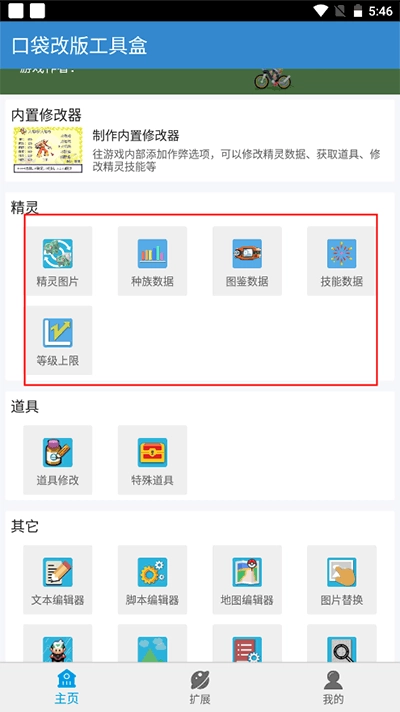The width and height of the screenshot is (400, 712).
Task: Open the 图鉴数据 Pokédex icon
Action: [247, 261]
